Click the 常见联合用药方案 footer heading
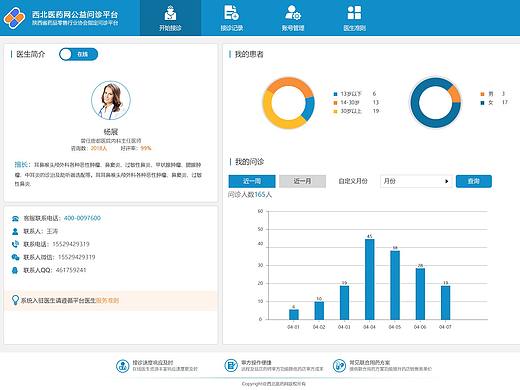Screen dimensions: 520x390 click(x=370, y=362)
